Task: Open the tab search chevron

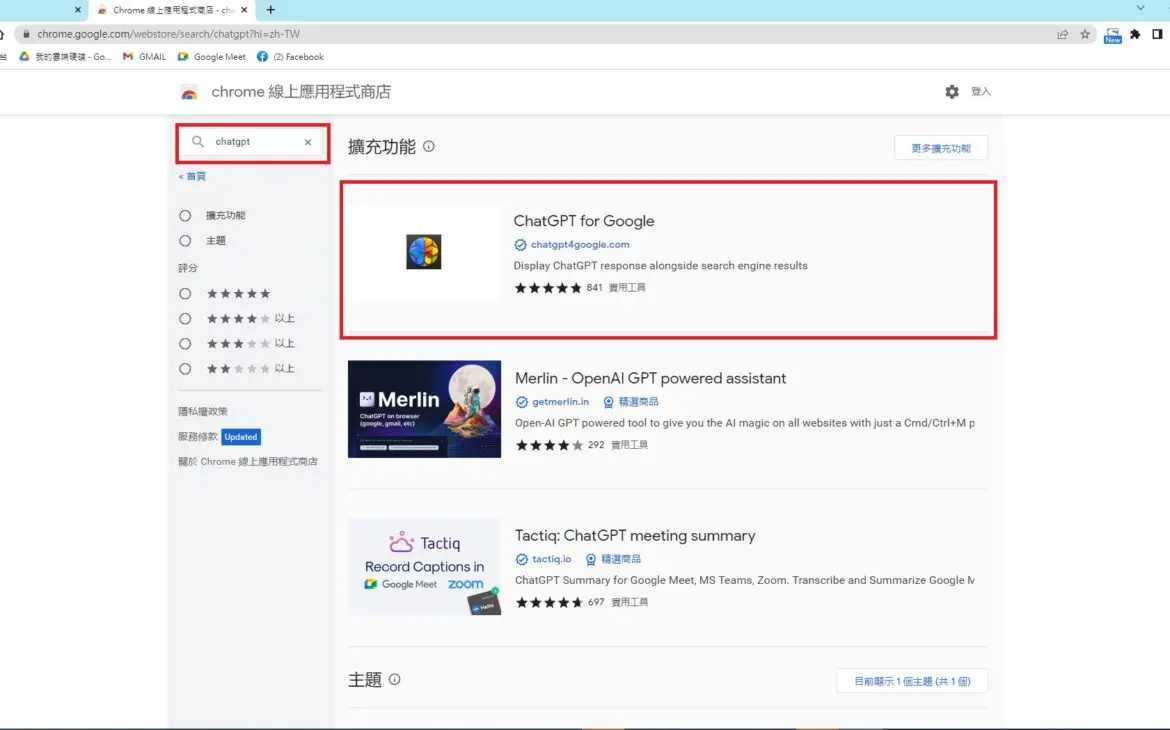Action: click(1140, 8)
